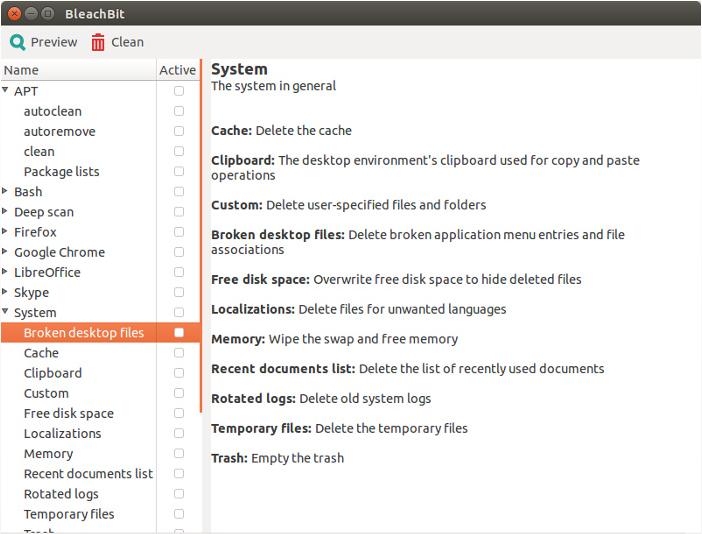Tick the Package lists checkbox
The image size is (702, 534).
point(179,171)
